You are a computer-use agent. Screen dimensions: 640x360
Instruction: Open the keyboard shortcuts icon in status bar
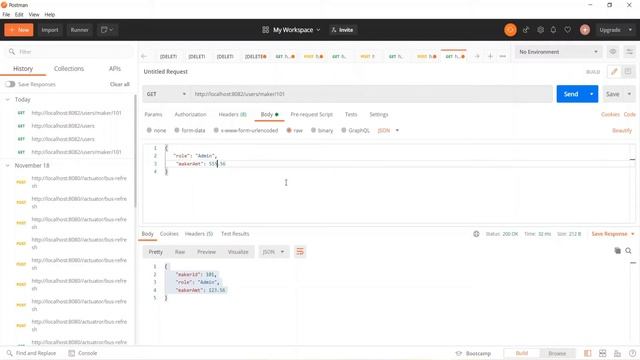617,353
